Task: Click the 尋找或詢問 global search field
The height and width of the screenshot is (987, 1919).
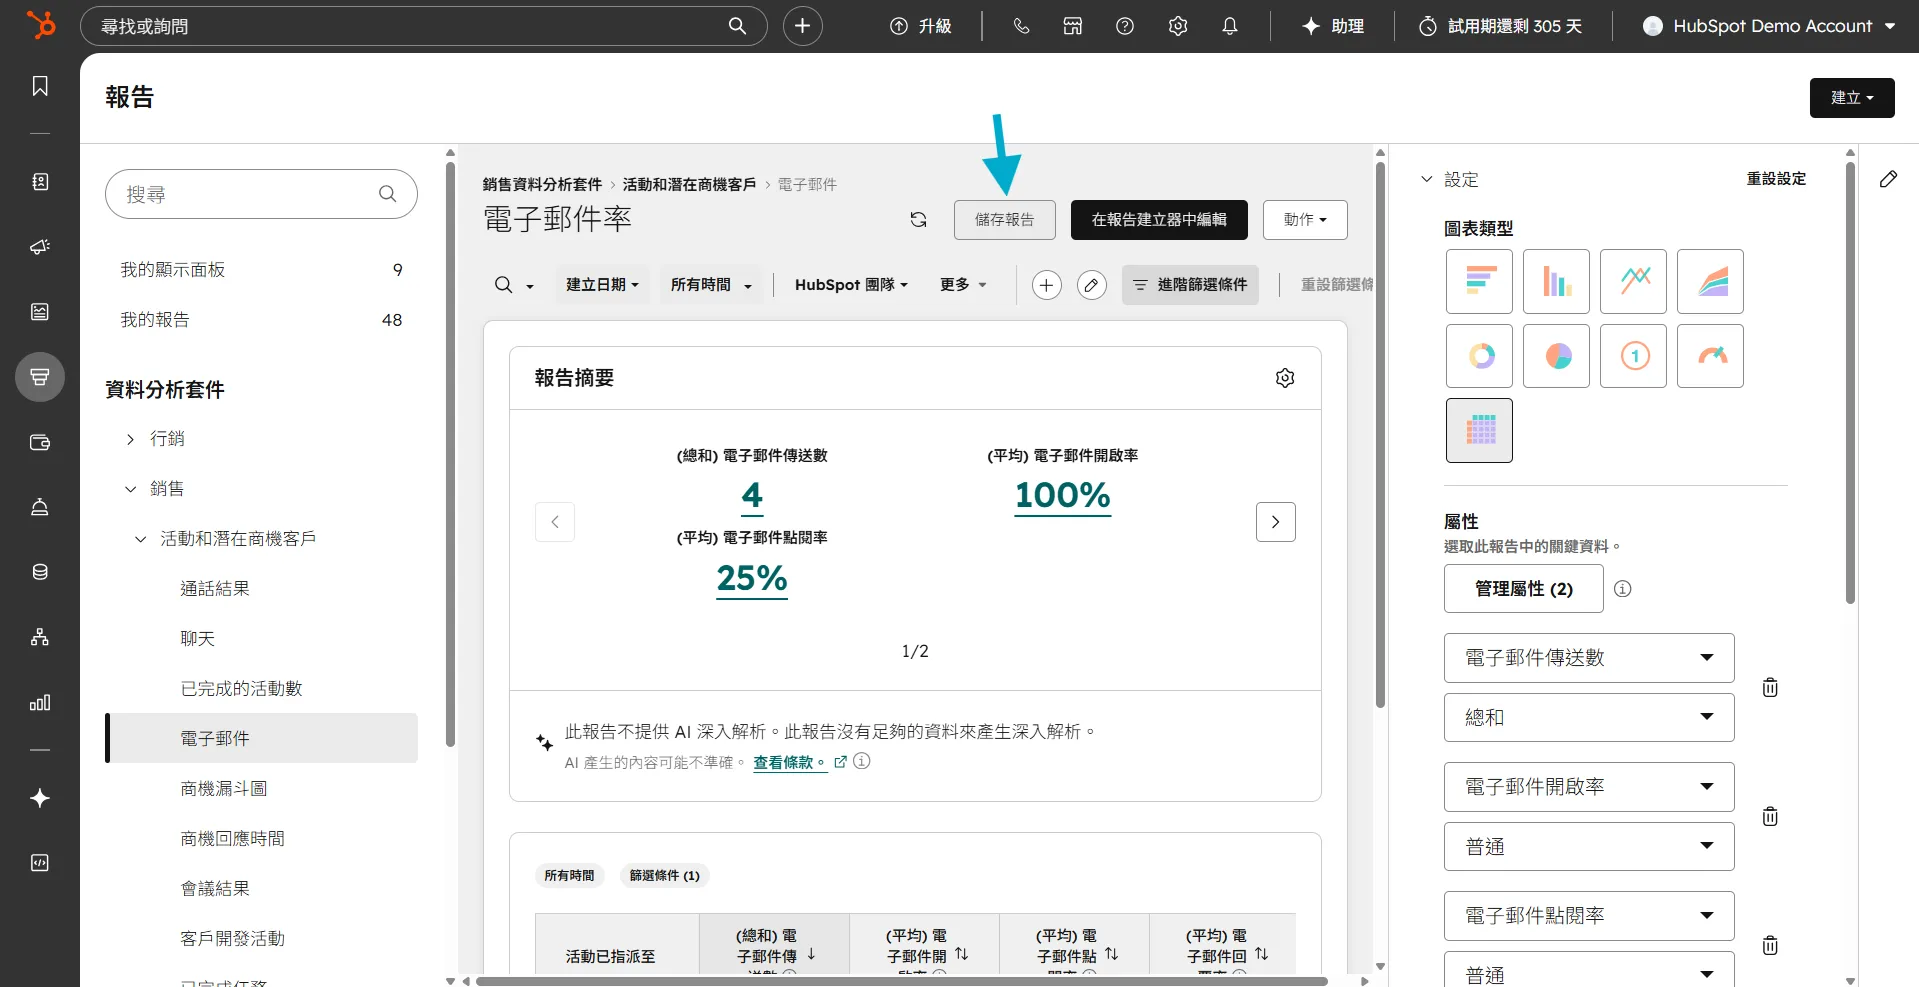Action: pos(423,26)
